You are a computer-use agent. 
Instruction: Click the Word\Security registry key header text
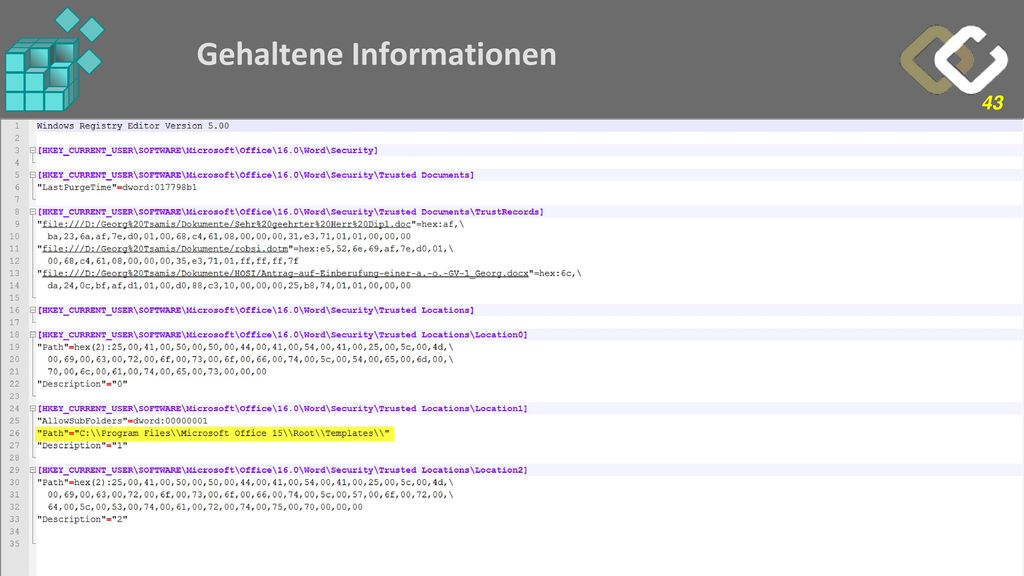(208, 150)
